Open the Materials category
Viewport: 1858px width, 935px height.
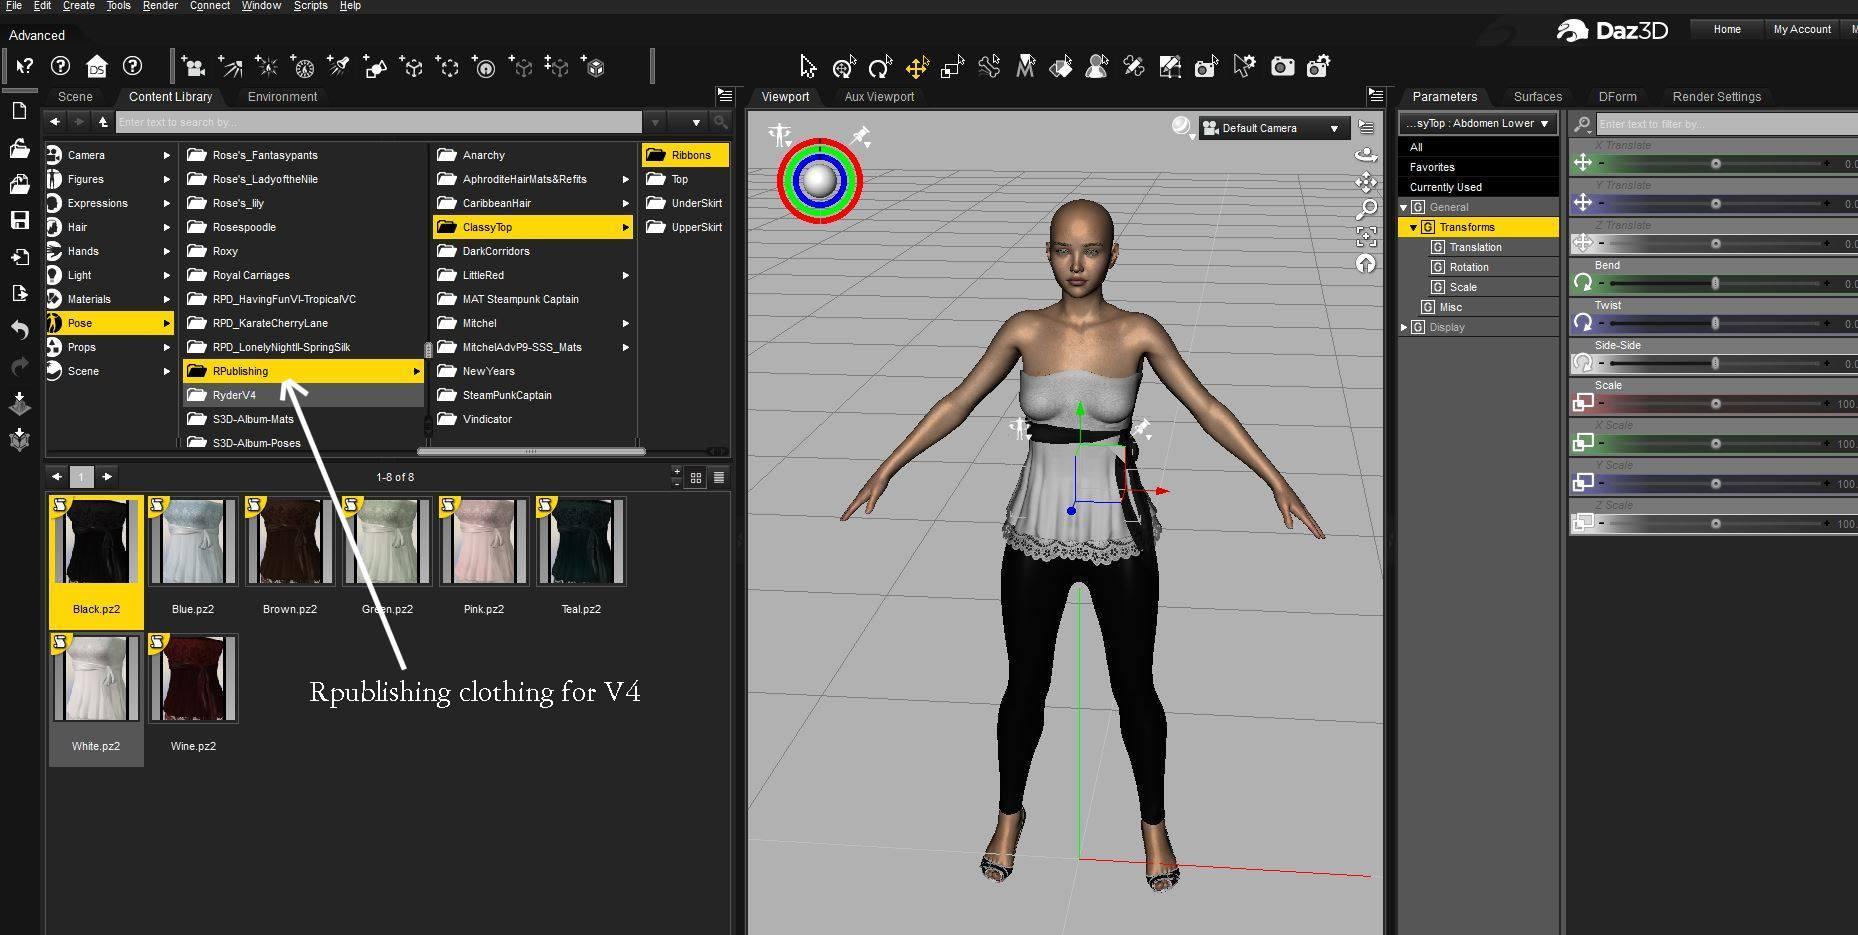[109, 299]
